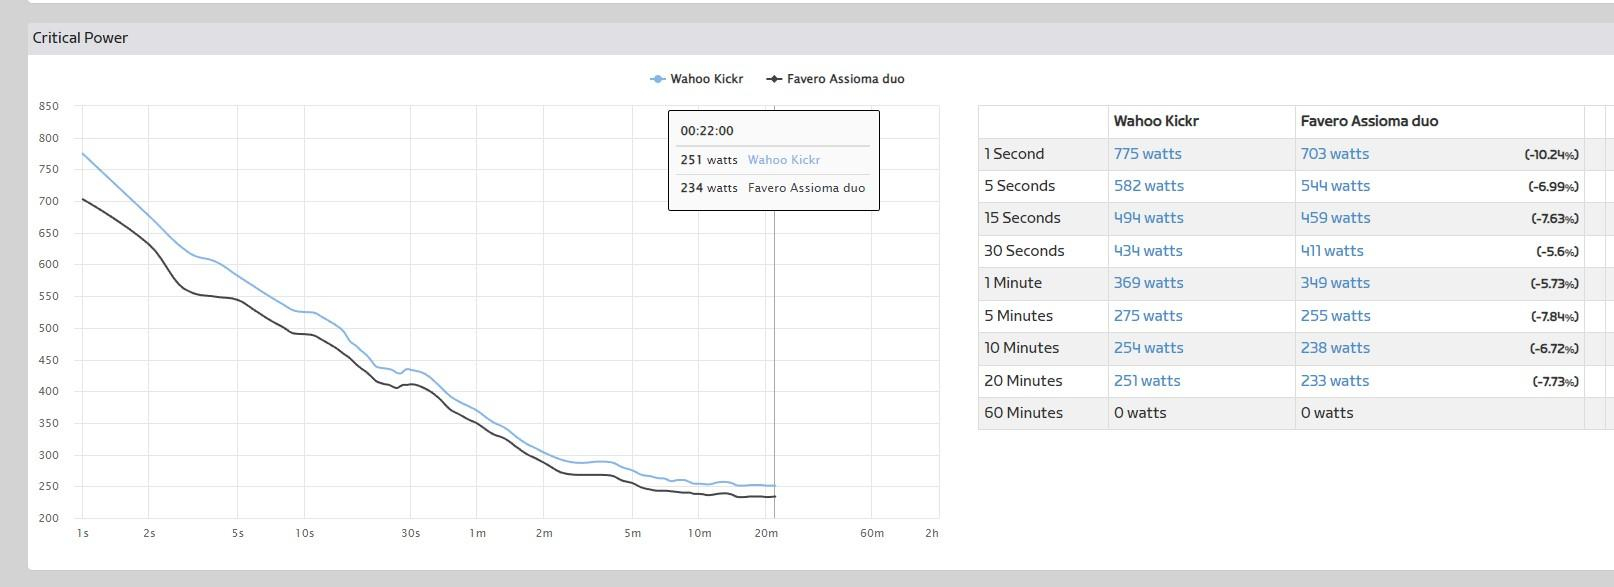Select the 1 Second row label
Screen dimensions: 1614x587
[x=1014, y=154]
